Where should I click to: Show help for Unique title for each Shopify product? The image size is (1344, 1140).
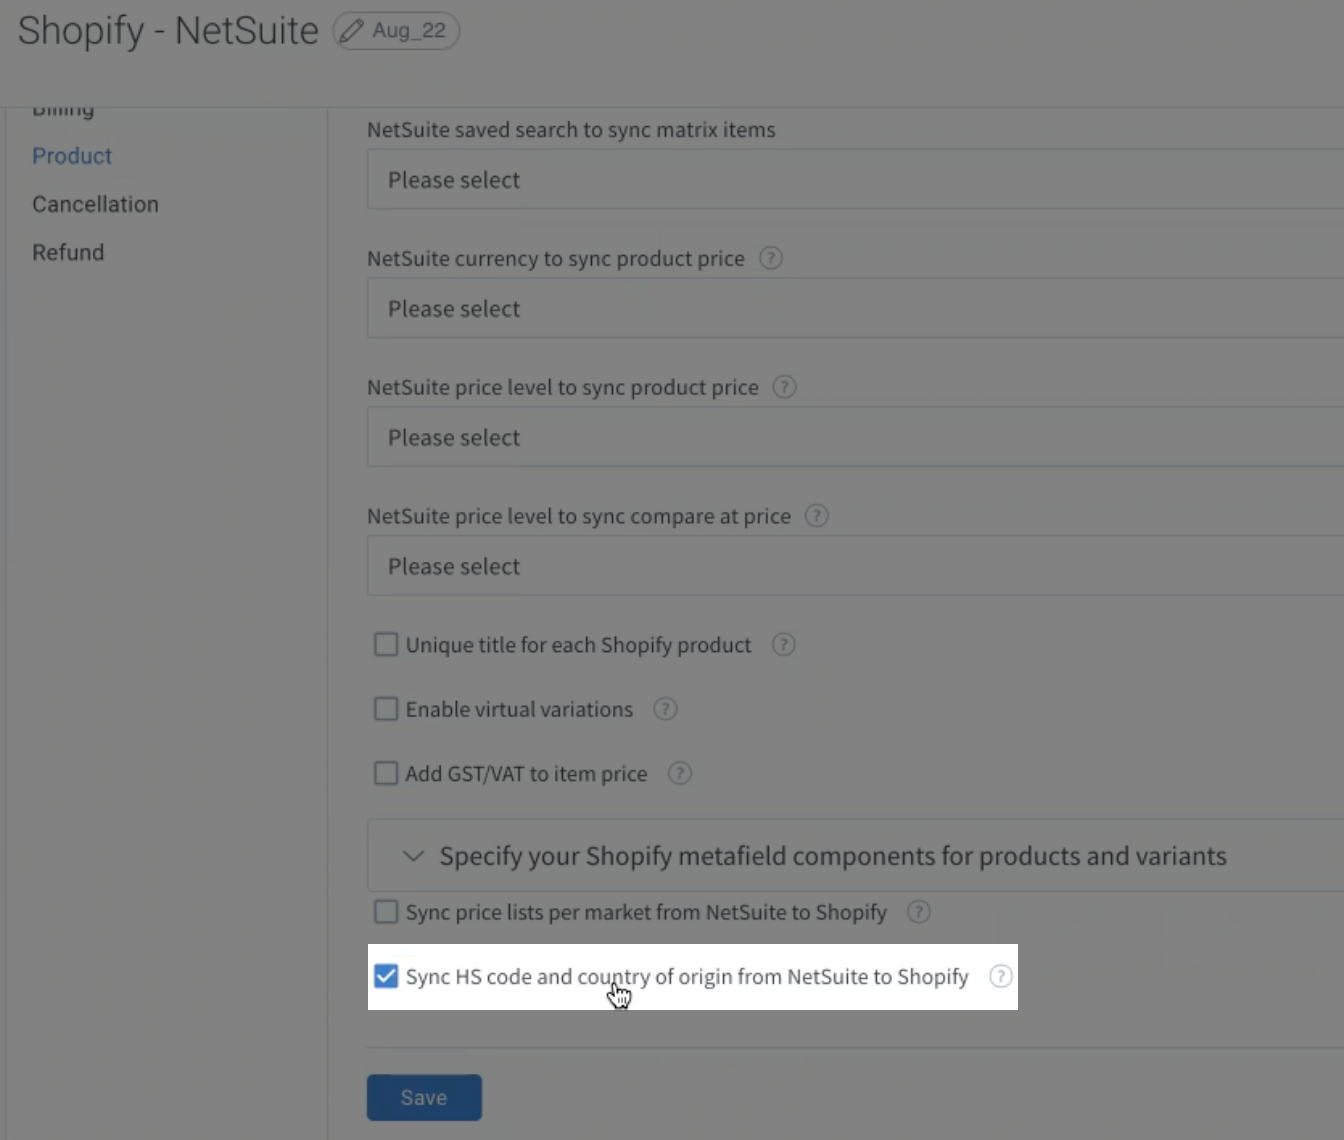tap(784, 645)
